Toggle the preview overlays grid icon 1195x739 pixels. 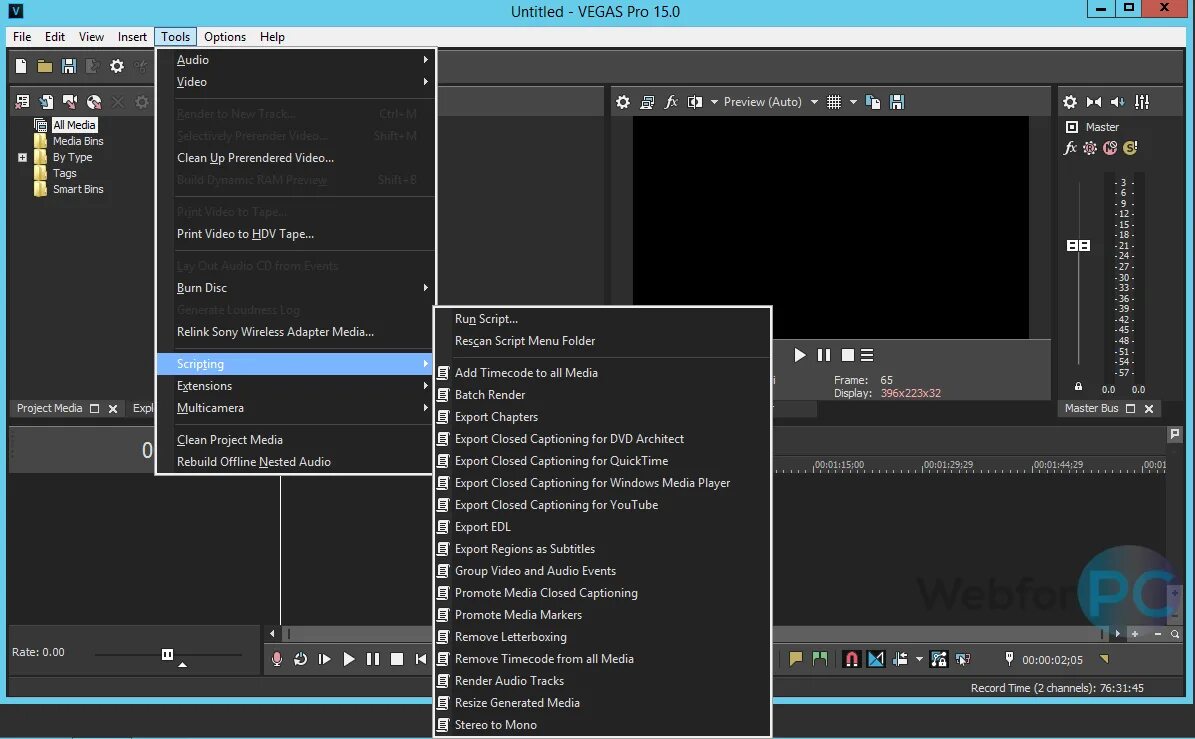[834, 102]
